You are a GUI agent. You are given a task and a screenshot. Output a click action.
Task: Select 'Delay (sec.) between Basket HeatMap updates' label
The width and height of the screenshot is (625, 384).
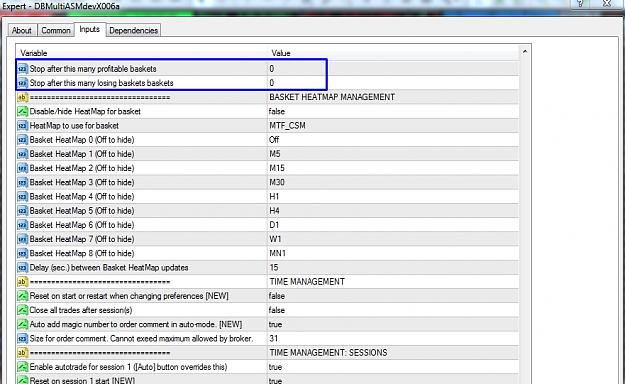tap(109, 268)
